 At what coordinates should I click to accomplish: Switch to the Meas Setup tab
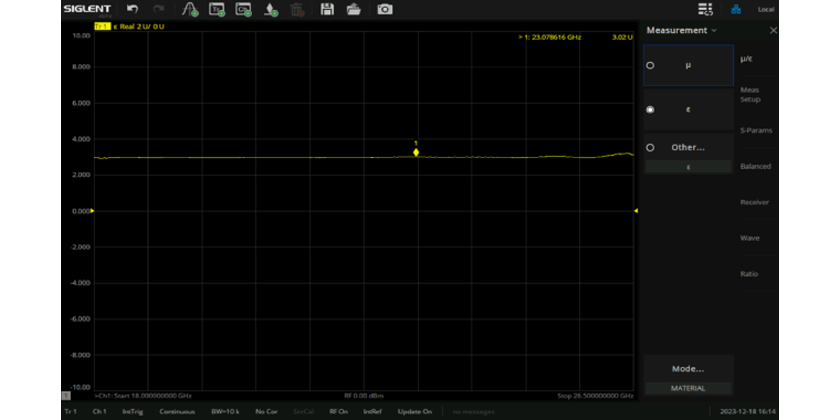[750, 95]
